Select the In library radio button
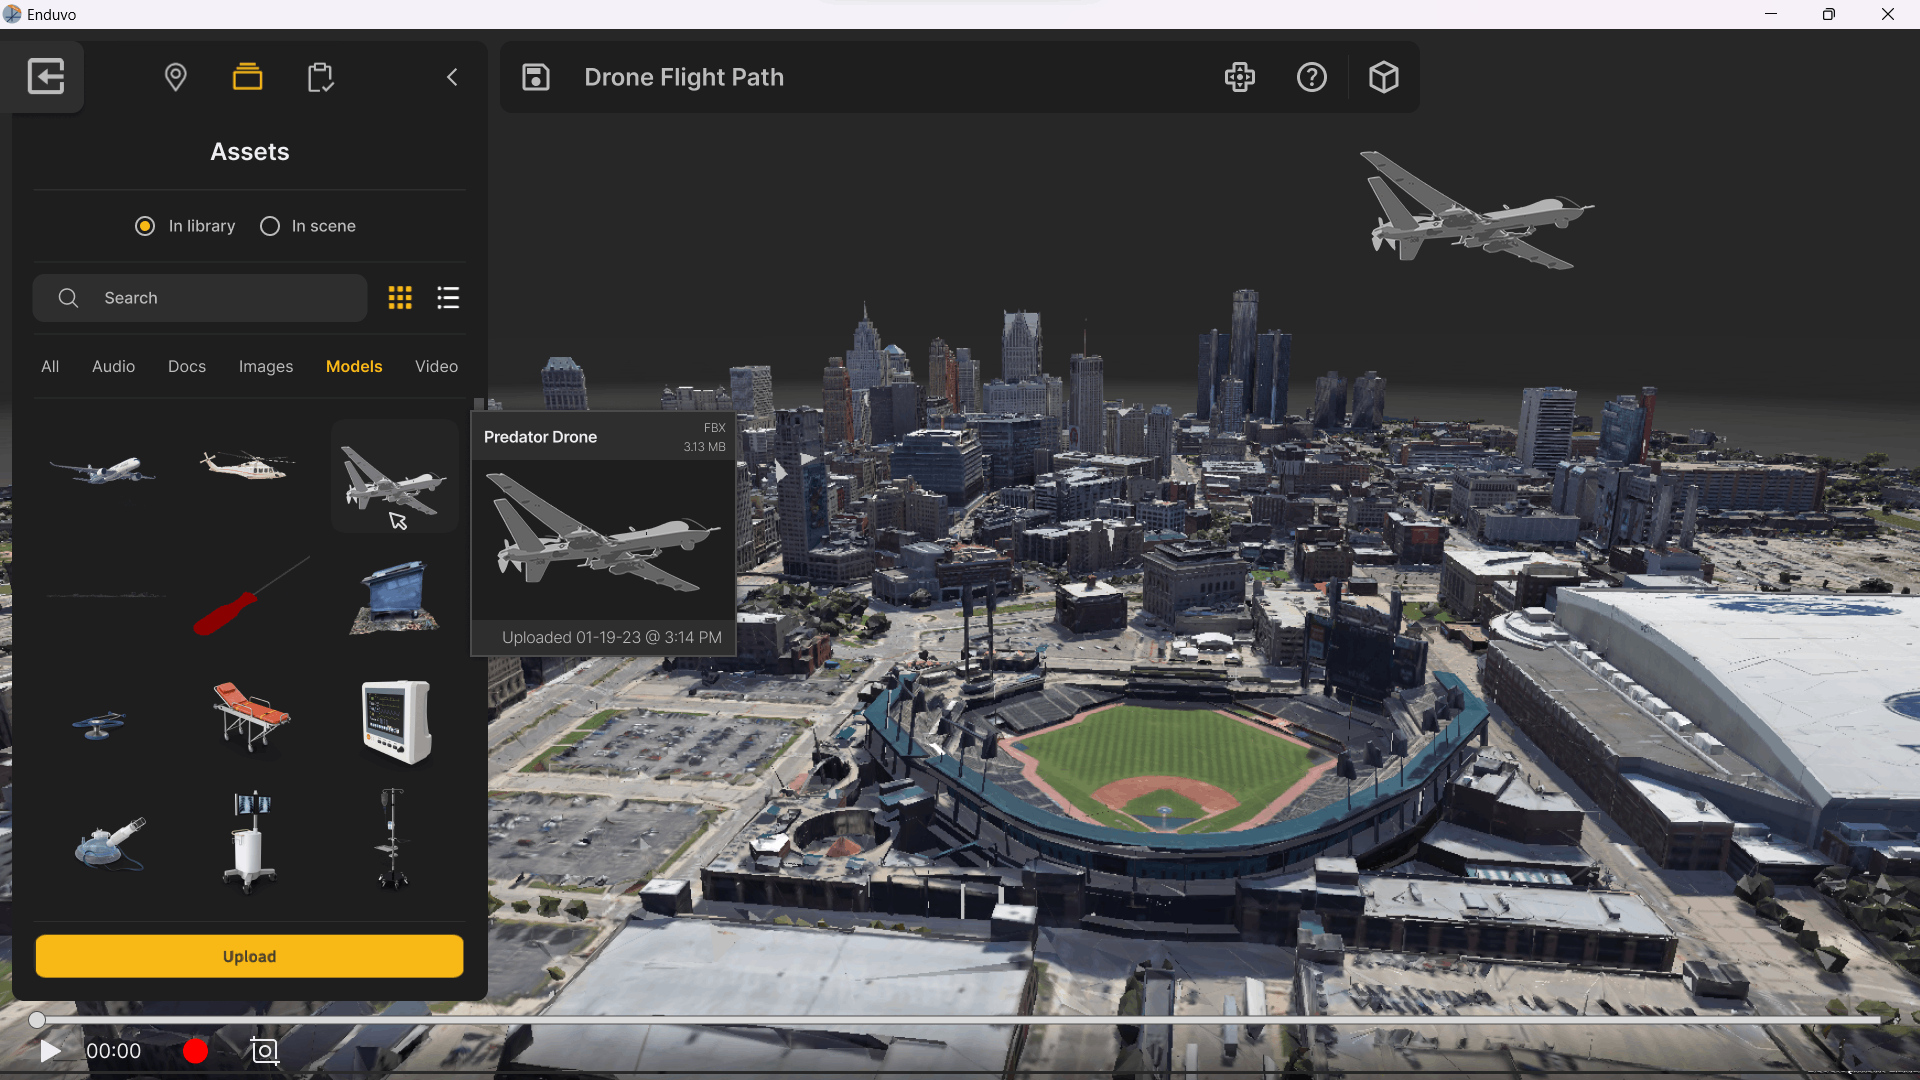The height and width of the screenshot is (1080, 1920). (145, 226)
